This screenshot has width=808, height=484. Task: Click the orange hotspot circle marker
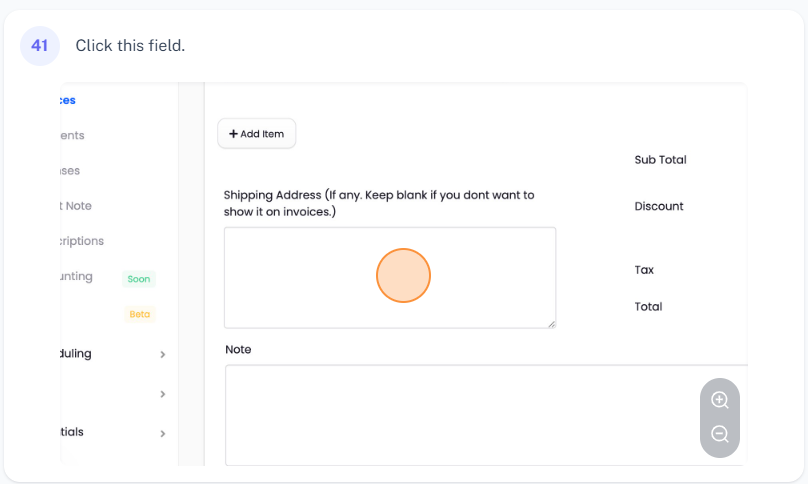click(403, 276)
